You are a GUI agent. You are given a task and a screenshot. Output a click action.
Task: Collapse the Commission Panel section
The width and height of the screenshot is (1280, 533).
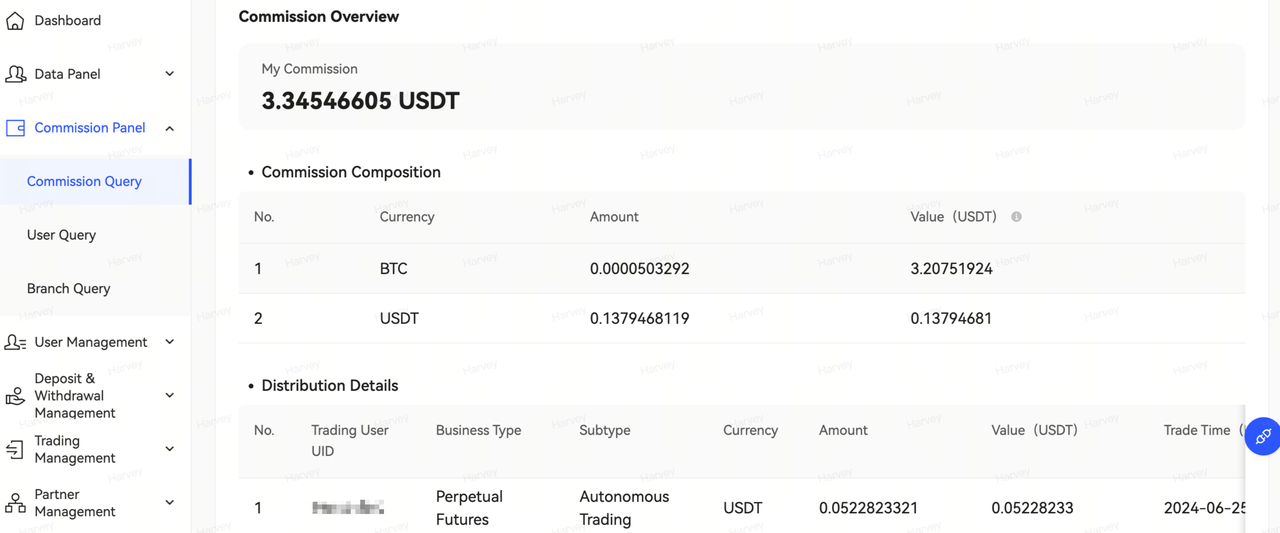click(x=169, y=128)
